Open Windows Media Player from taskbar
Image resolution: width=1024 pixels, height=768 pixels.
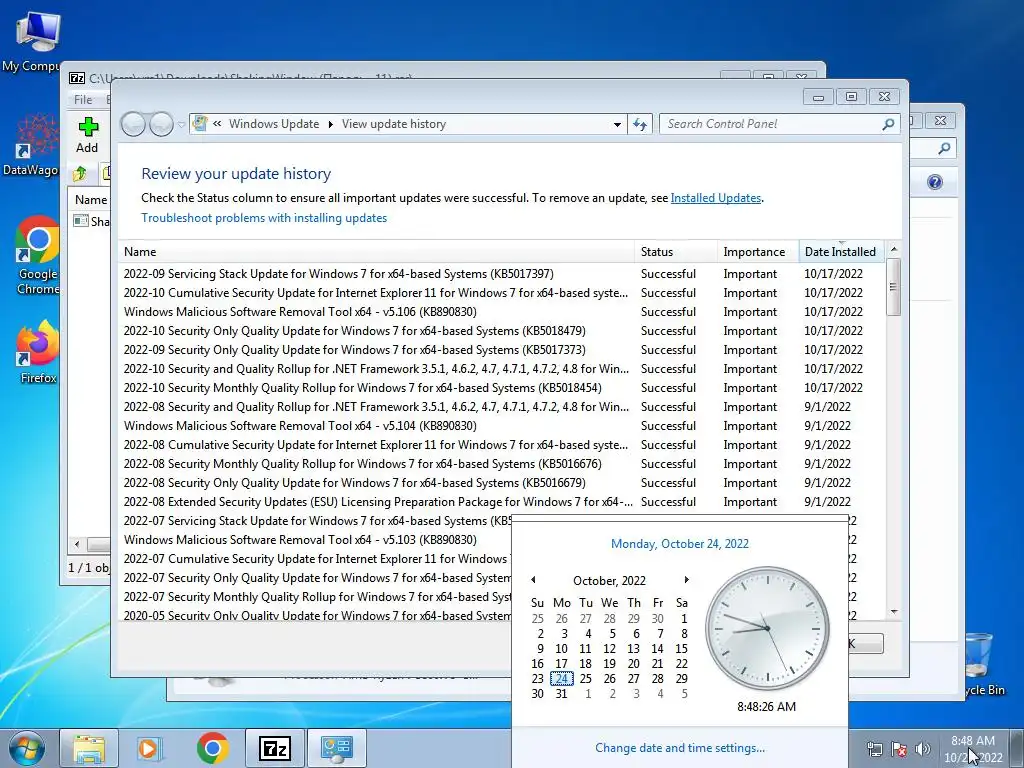click(149, 748)
